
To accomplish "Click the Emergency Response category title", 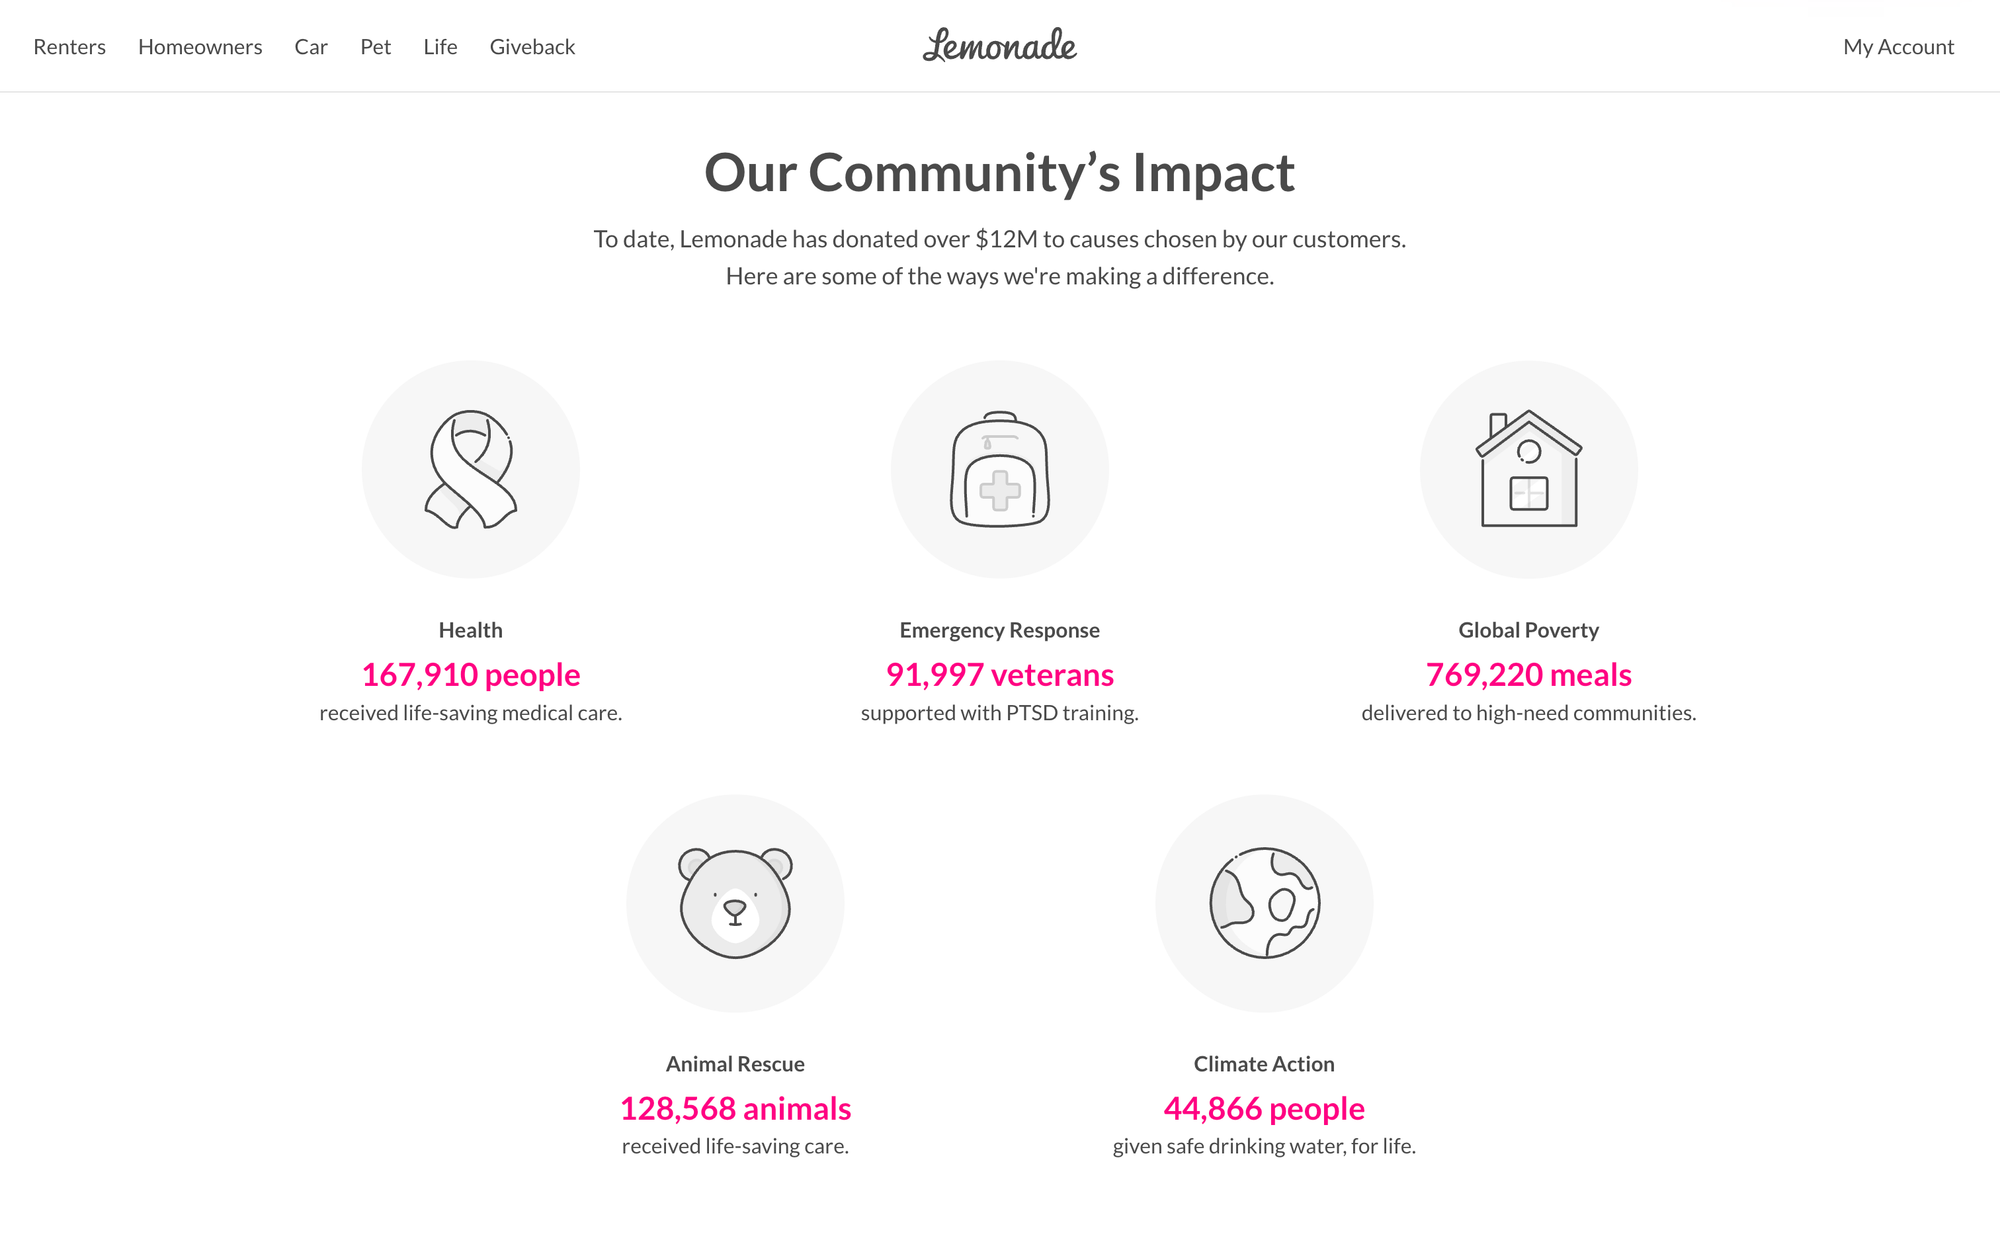I will [999, 630].
